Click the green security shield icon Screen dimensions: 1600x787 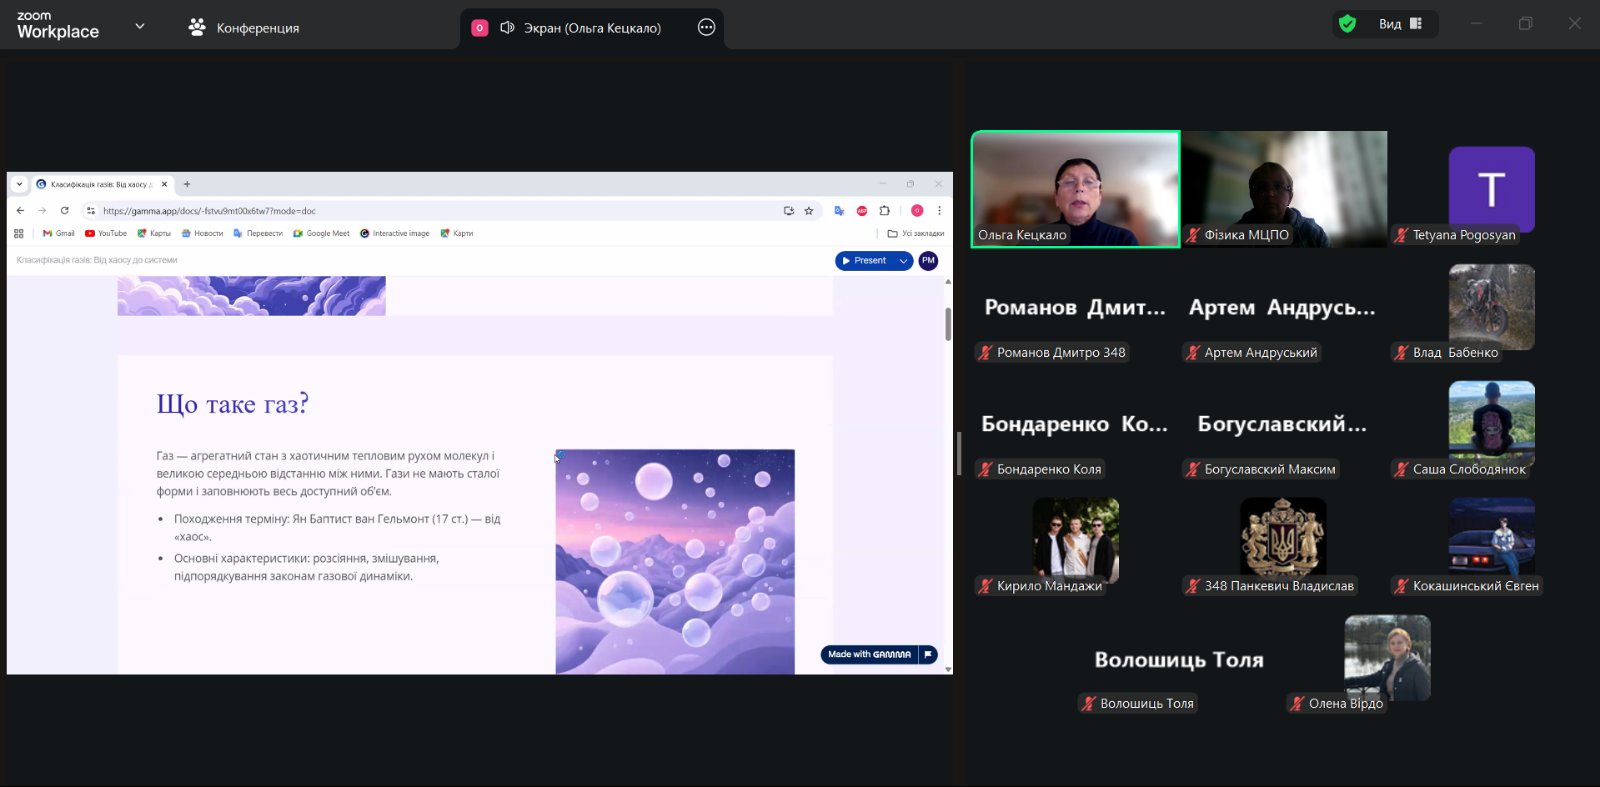[x=1347, y=24]
